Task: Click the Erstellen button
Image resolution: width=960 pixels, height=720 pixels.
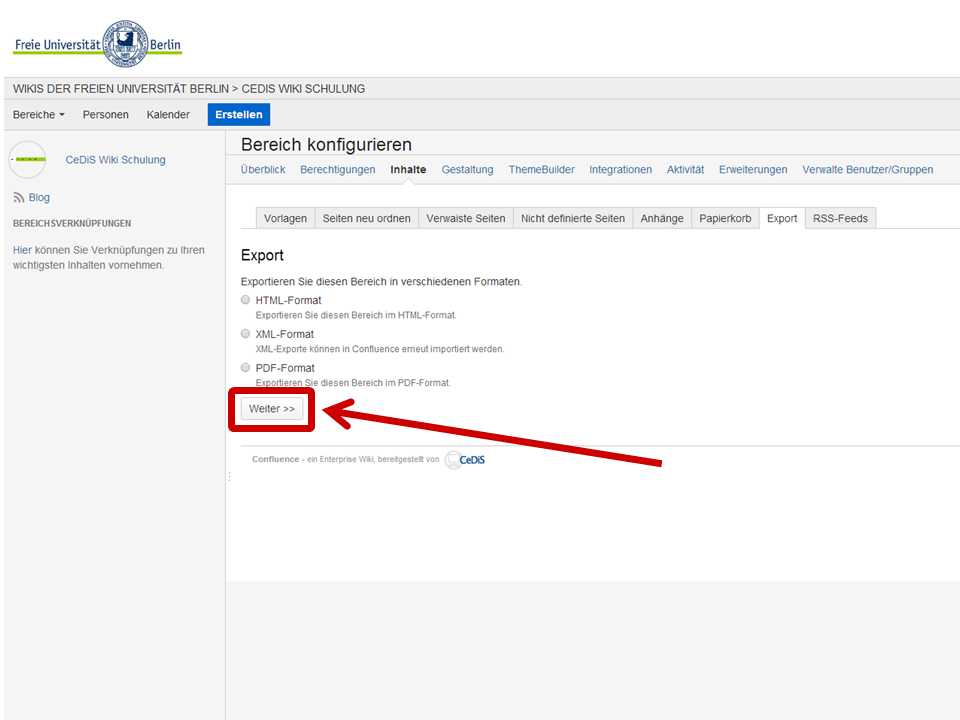Action: 239,114
